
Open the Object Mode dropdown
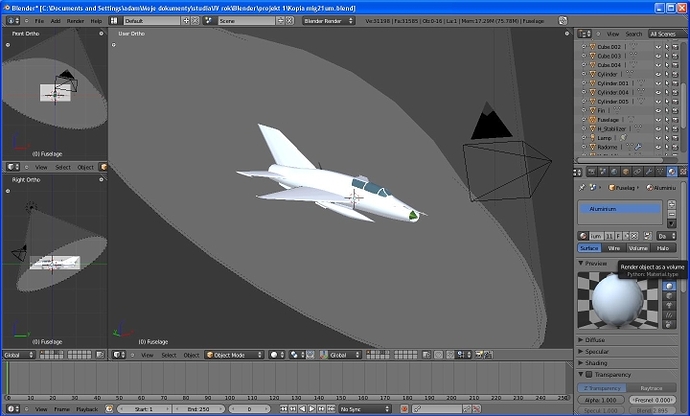click(x=234, y=355)
